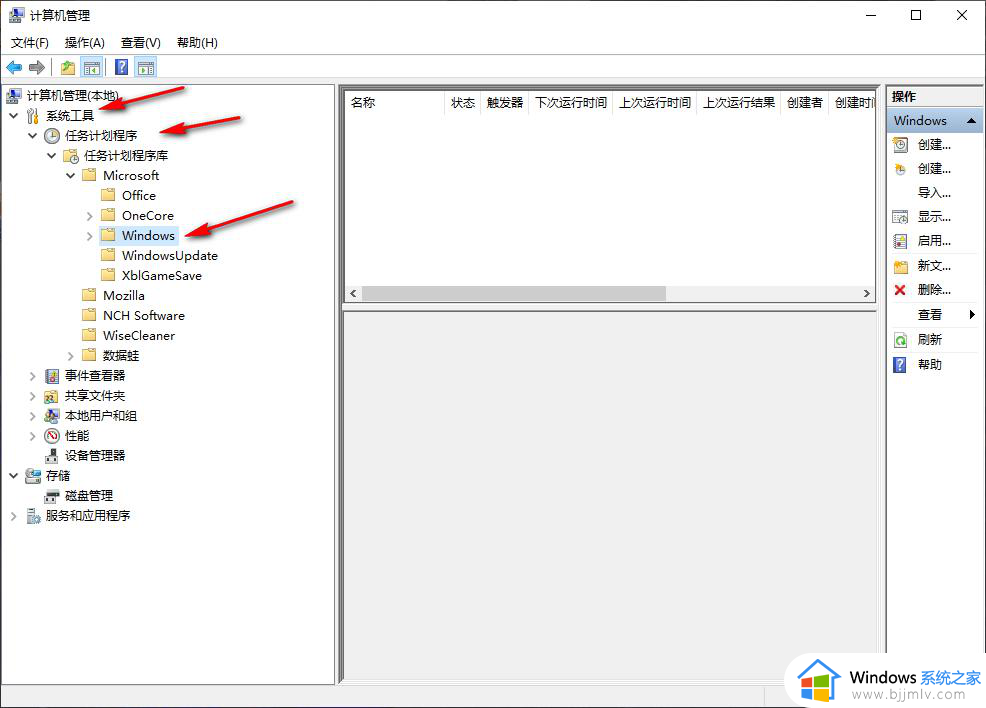Open the 操作(A) menu
Screen dimensions: 986x708
coord(84,43)
